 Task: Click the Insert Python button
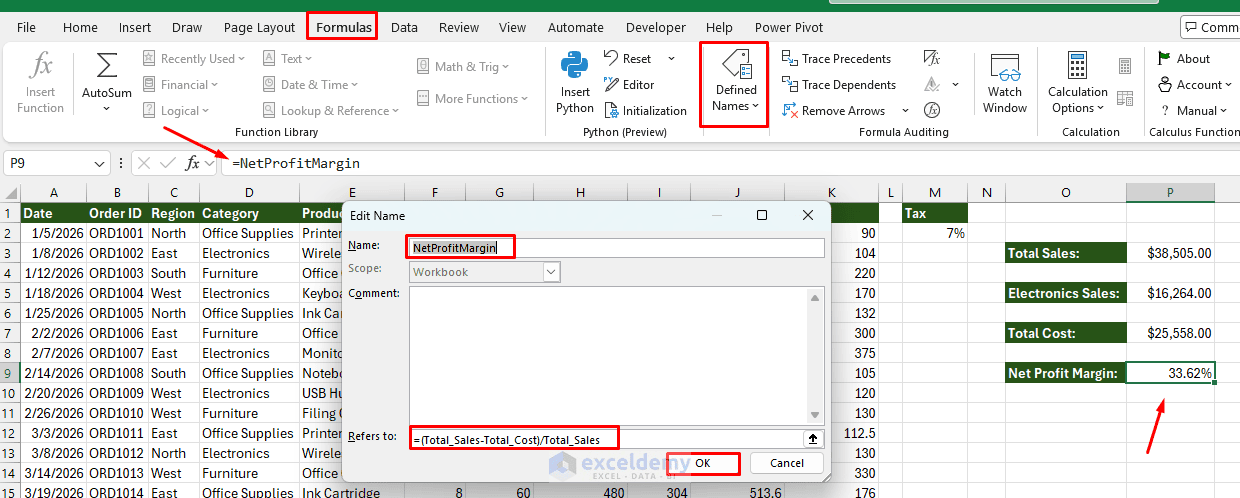click(575, 82)
